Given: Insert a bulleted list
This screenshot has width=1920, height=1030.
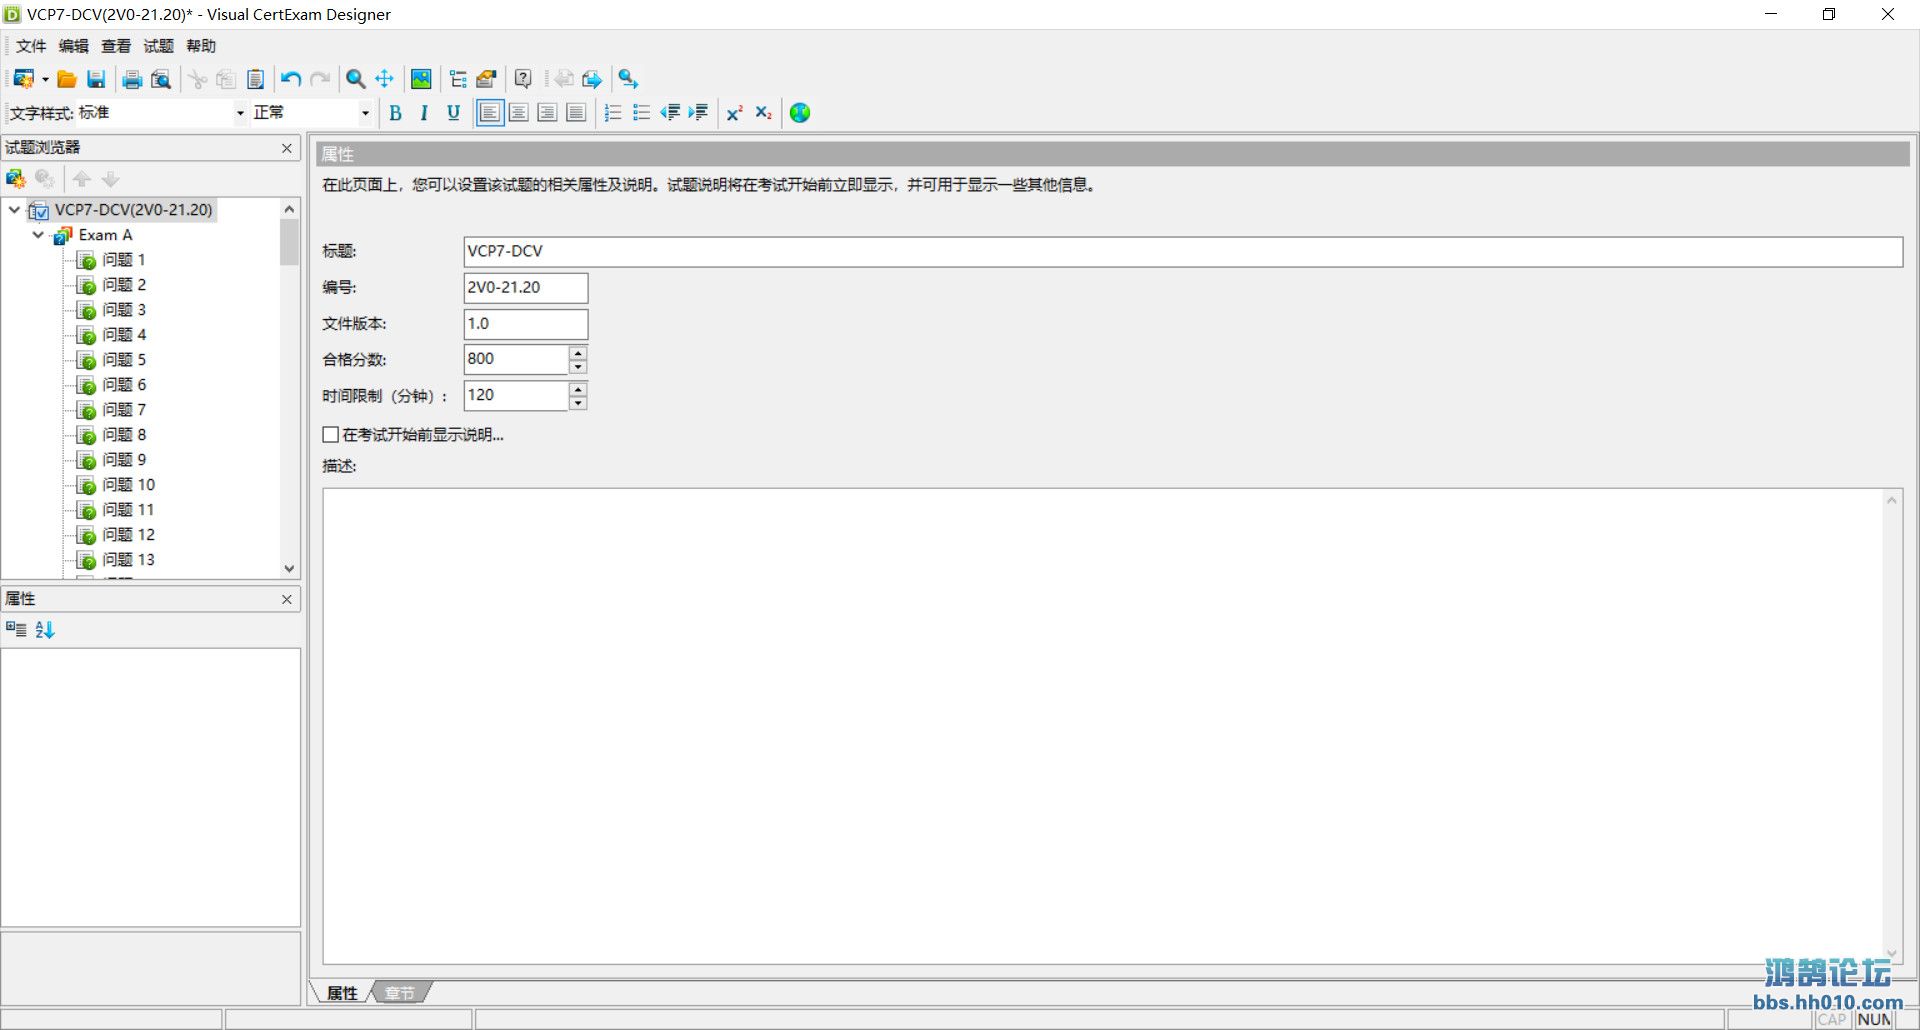Looking at the screenshot, I should [x=641, y=113].
